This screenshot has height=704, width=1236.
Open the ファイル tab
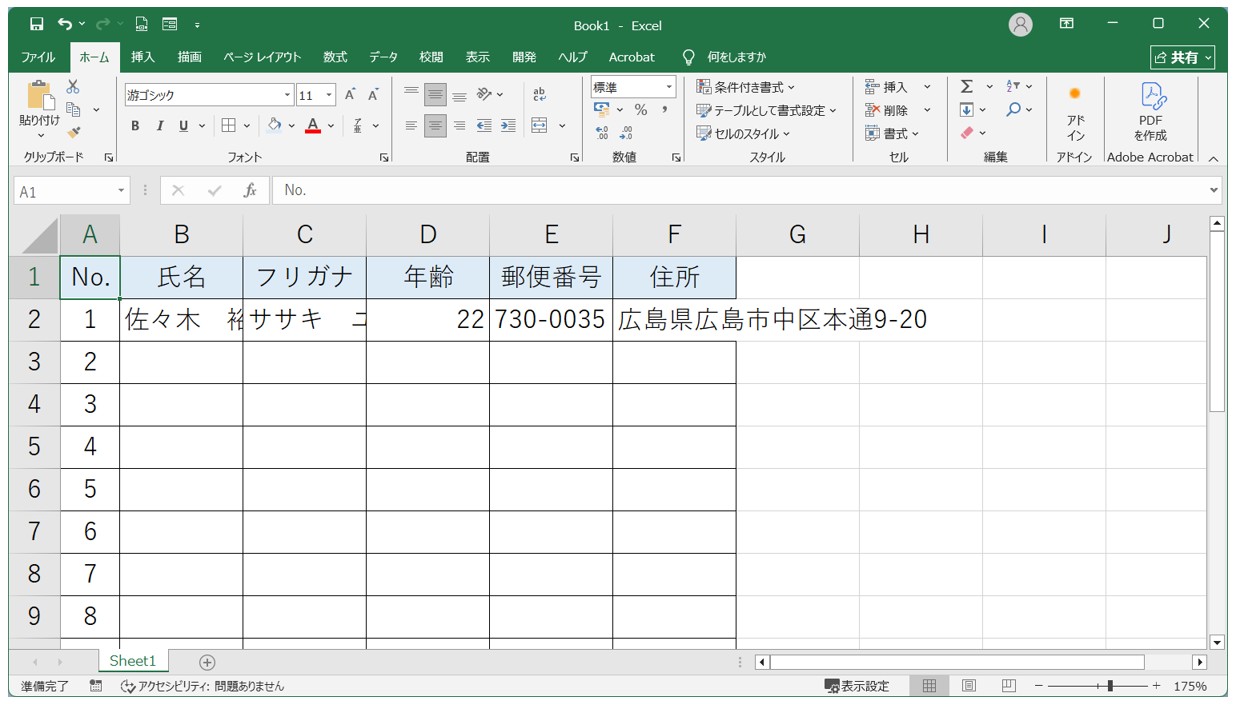pos(38,57)
